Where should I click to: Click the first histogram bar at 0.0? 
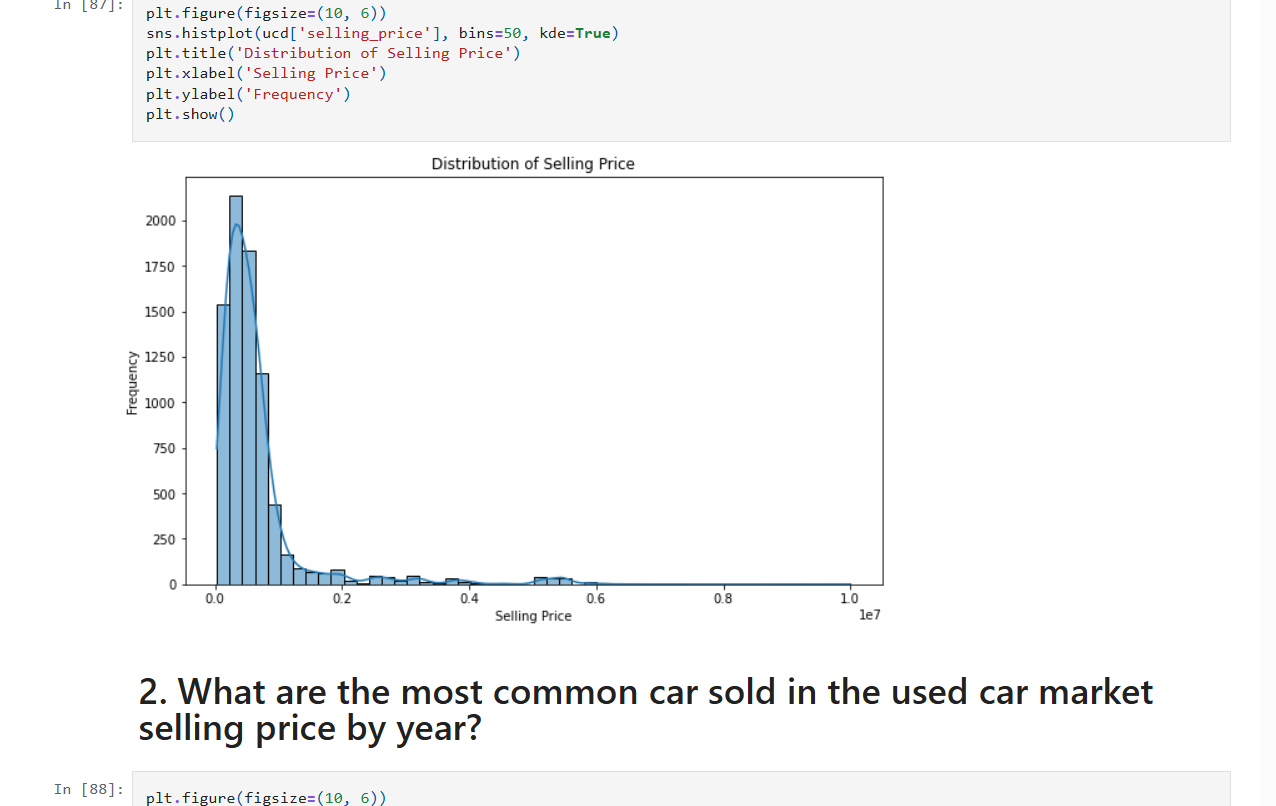click(x=223, y=444)
